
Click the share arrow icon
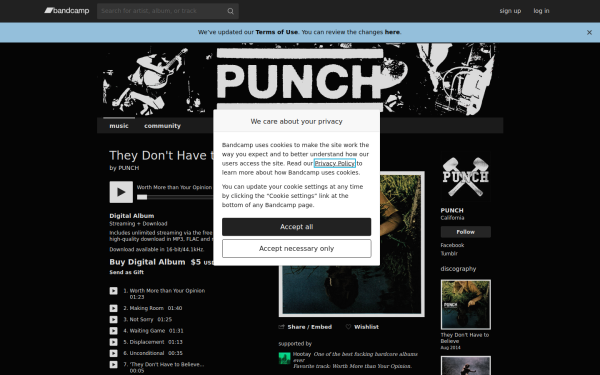tap(282, 327)
